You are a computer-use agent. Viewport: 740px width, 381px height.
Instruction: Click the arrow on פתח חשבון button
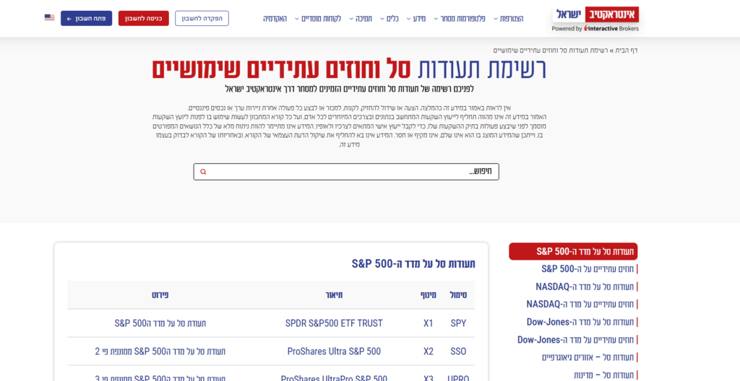pyautogui.click(x=69, y=19)
